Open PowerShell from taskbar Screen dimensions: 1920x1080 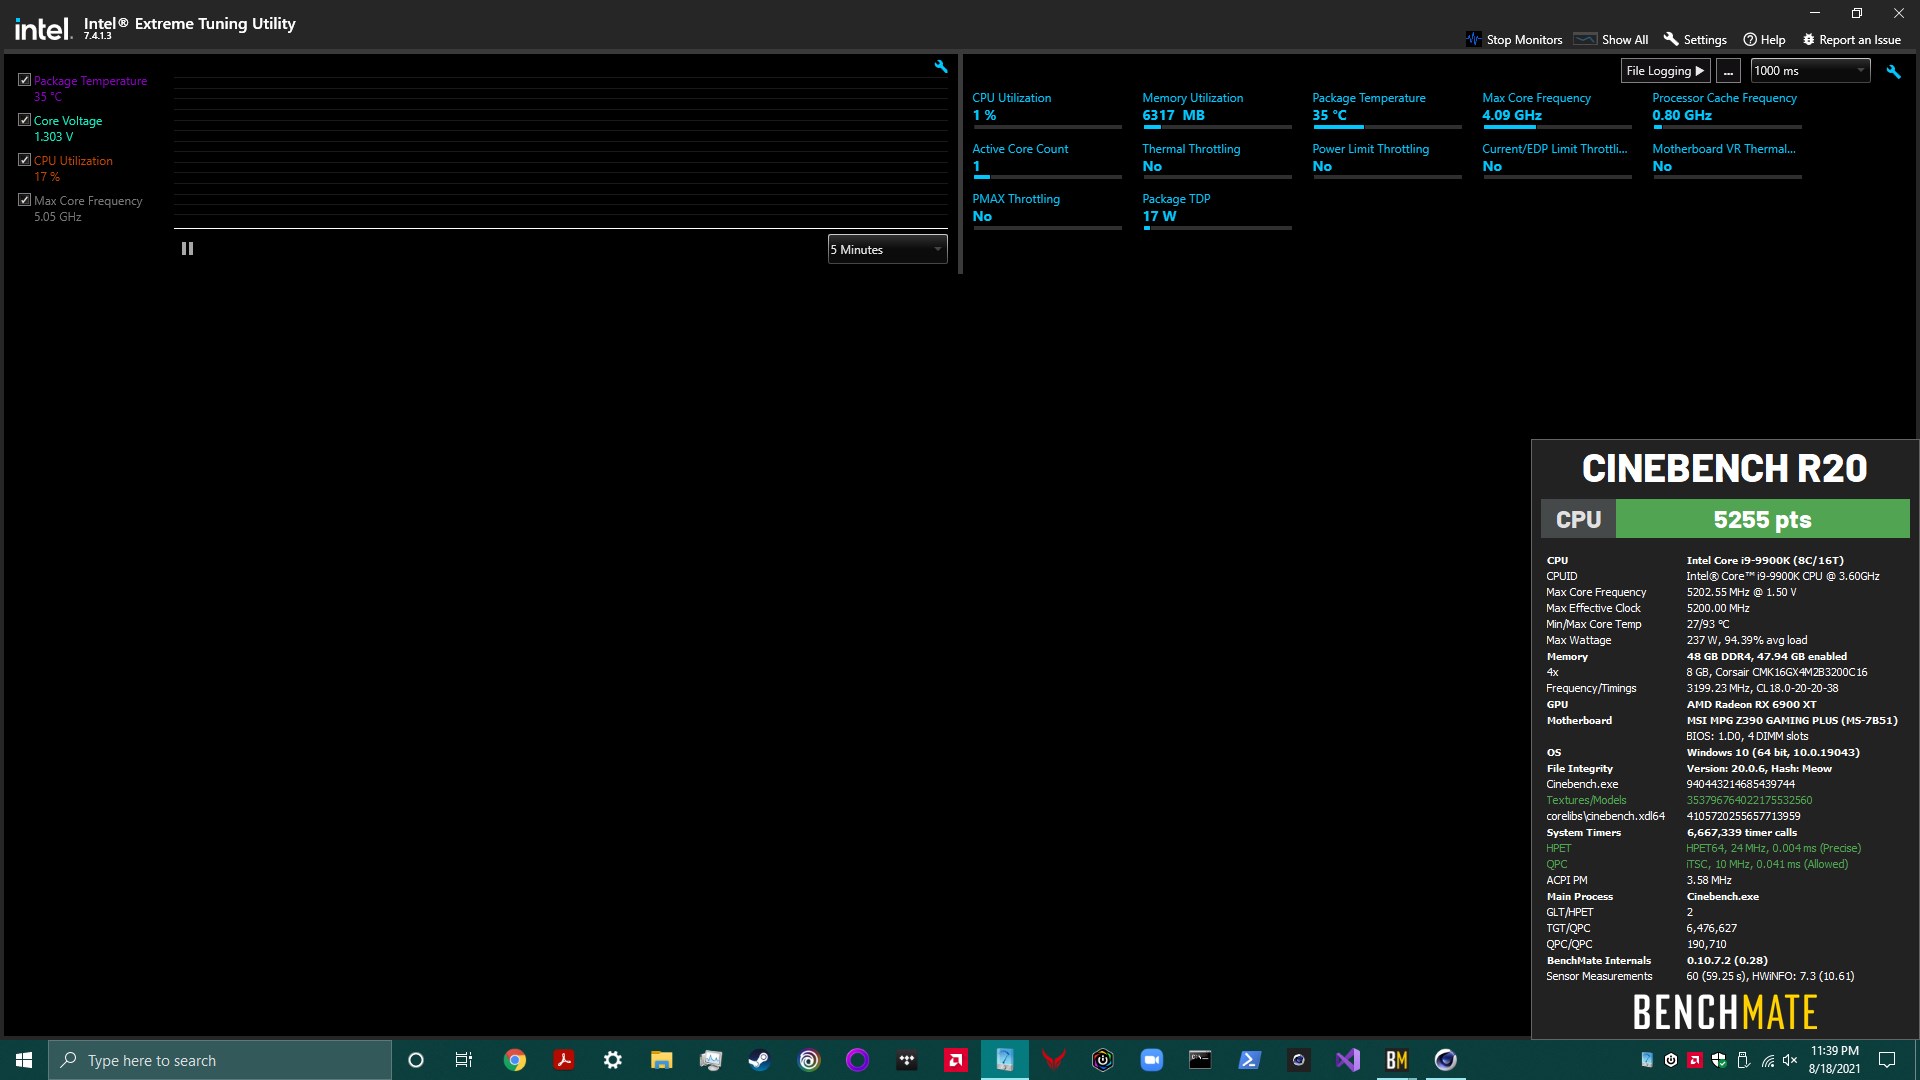coord(1250,1060)
